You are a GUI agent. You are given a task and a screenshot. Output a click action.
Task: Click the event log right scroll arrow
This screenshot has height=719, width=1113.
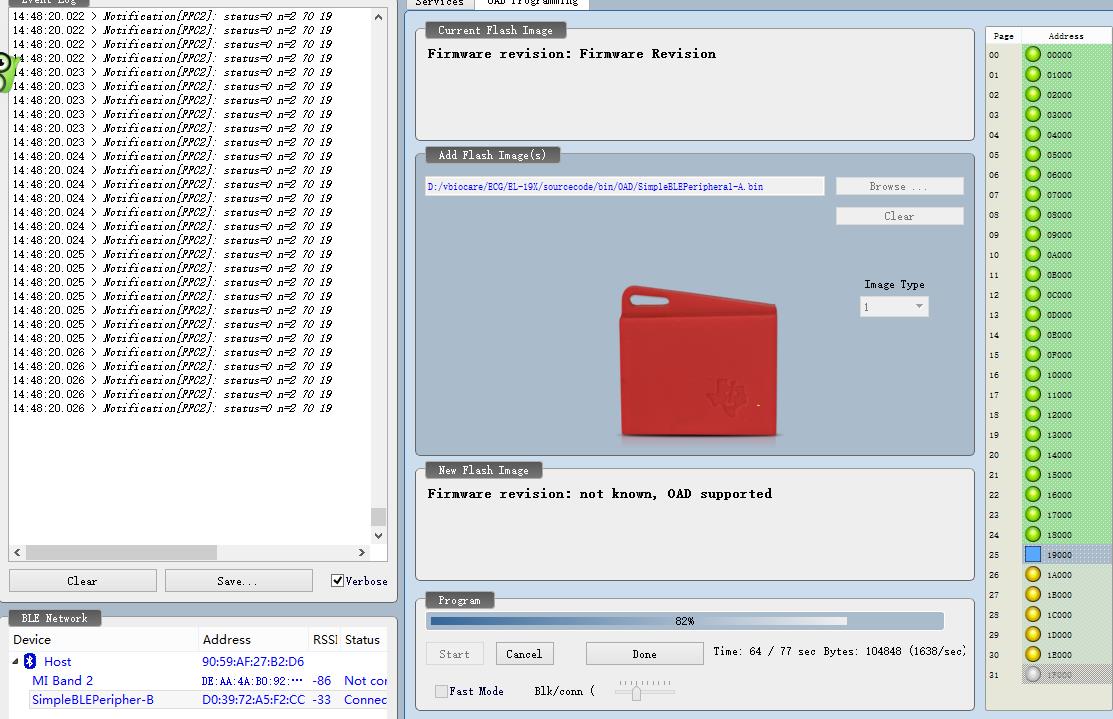pos(362,552)
